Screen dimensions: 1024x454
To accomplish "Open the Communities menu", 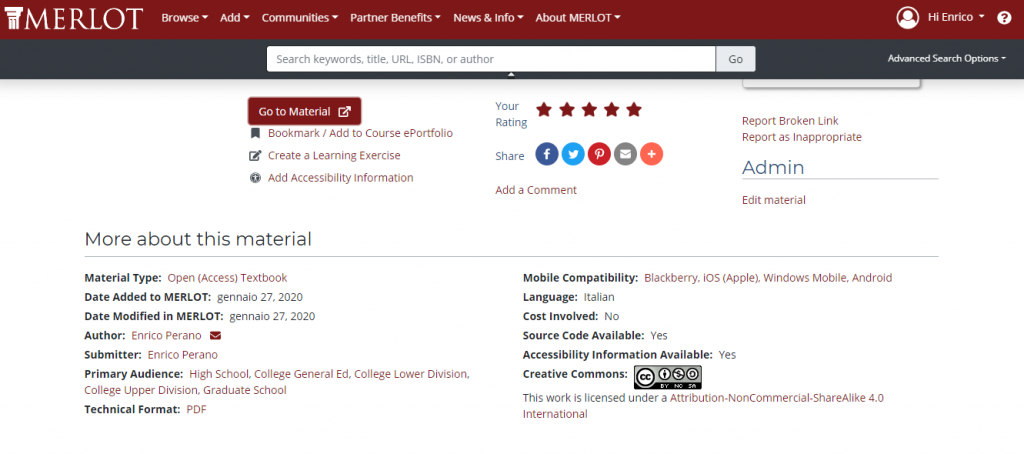I will [x=299, y=18].
